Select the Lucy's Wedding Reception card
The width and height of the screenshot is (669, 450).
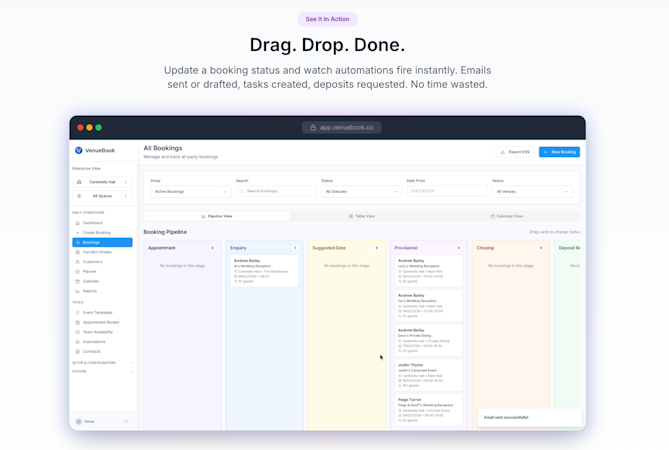(428, 271)
